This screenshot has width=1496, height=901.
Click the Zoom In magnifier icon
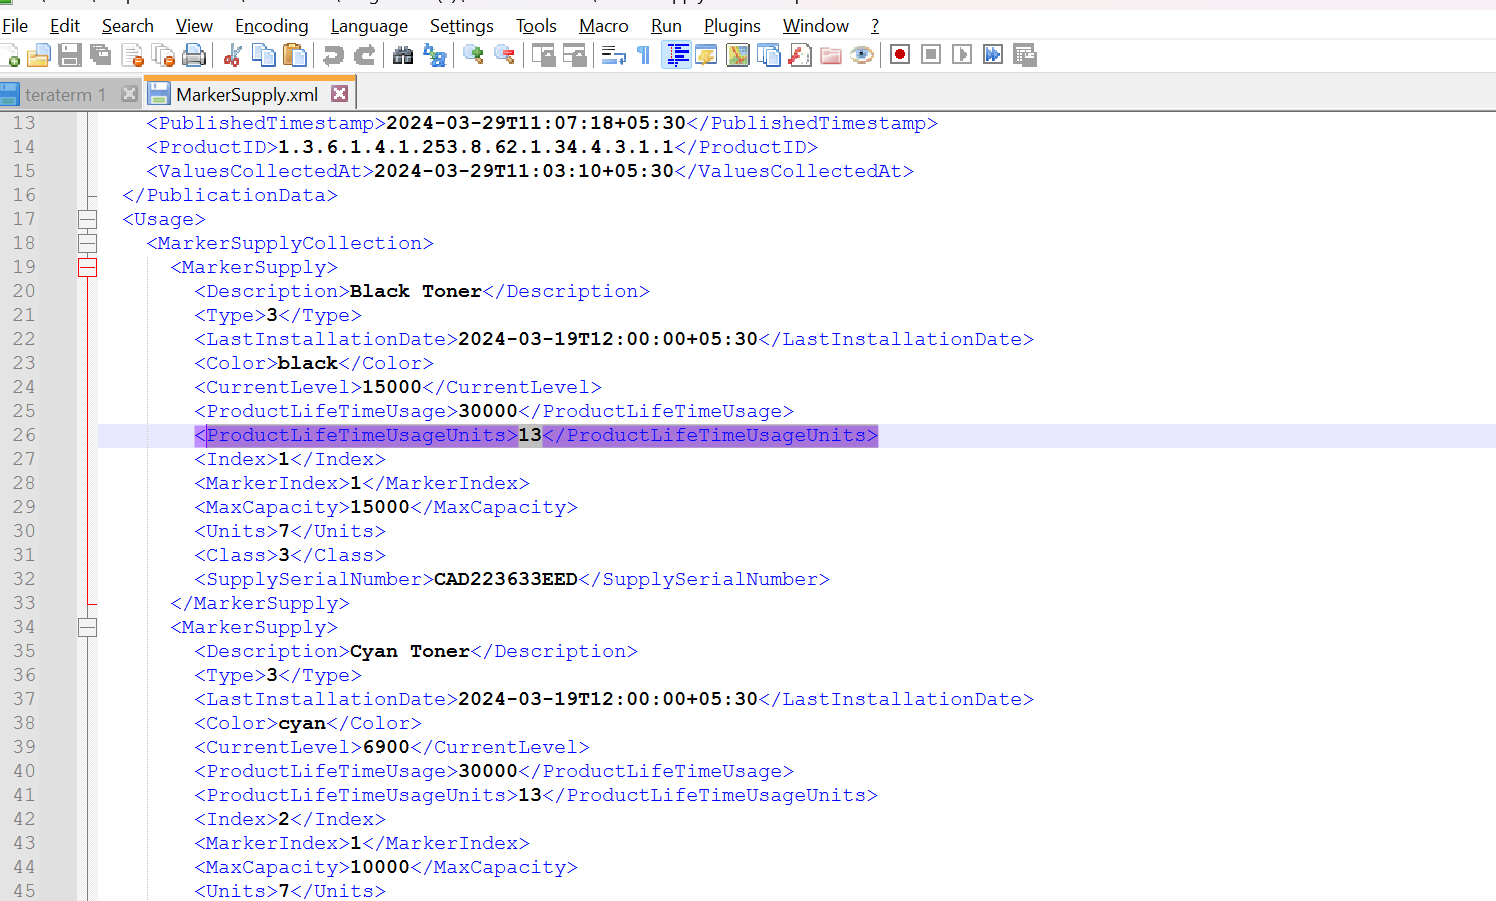[473, 55]
